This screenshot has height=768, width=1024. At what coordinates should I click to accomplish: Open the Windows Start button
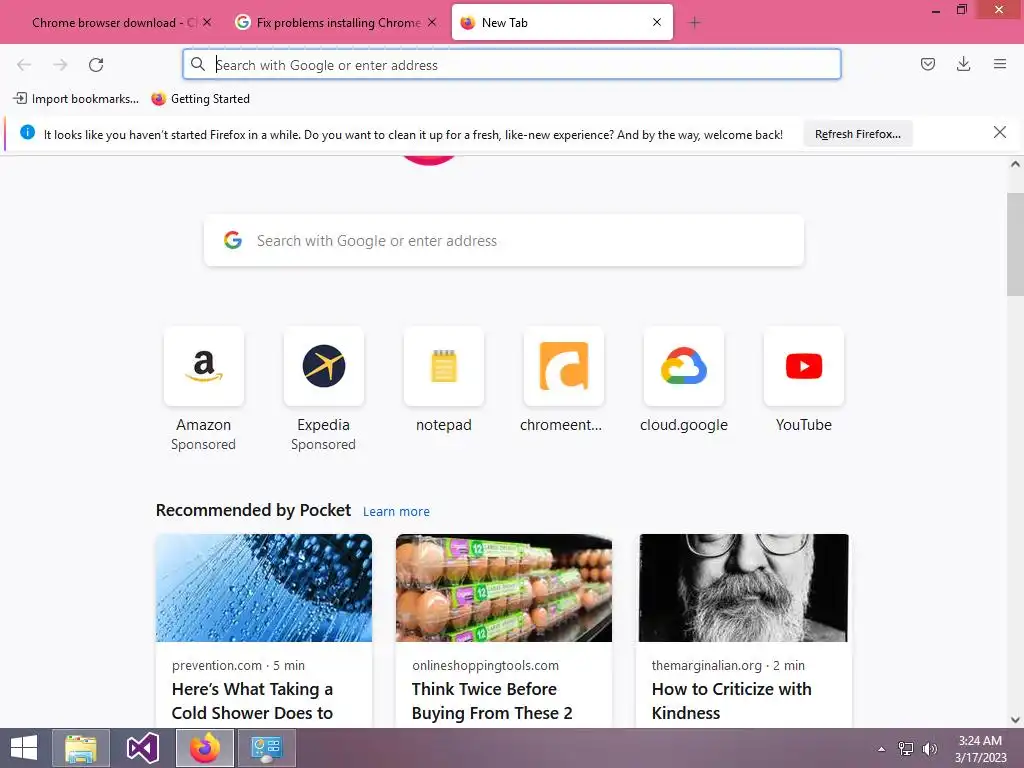24,748
